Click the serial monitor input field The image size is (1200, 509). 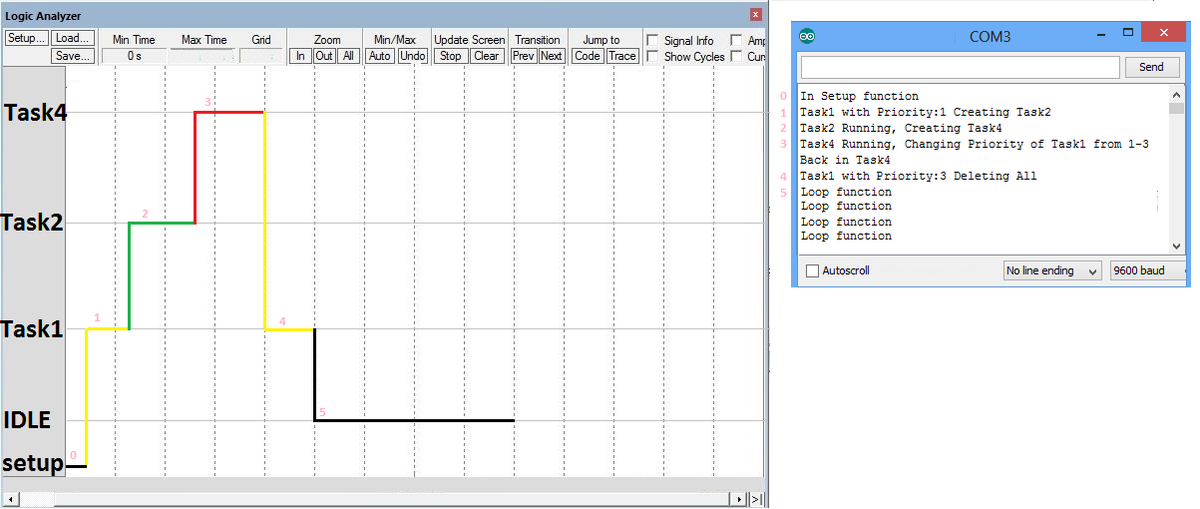960,67
